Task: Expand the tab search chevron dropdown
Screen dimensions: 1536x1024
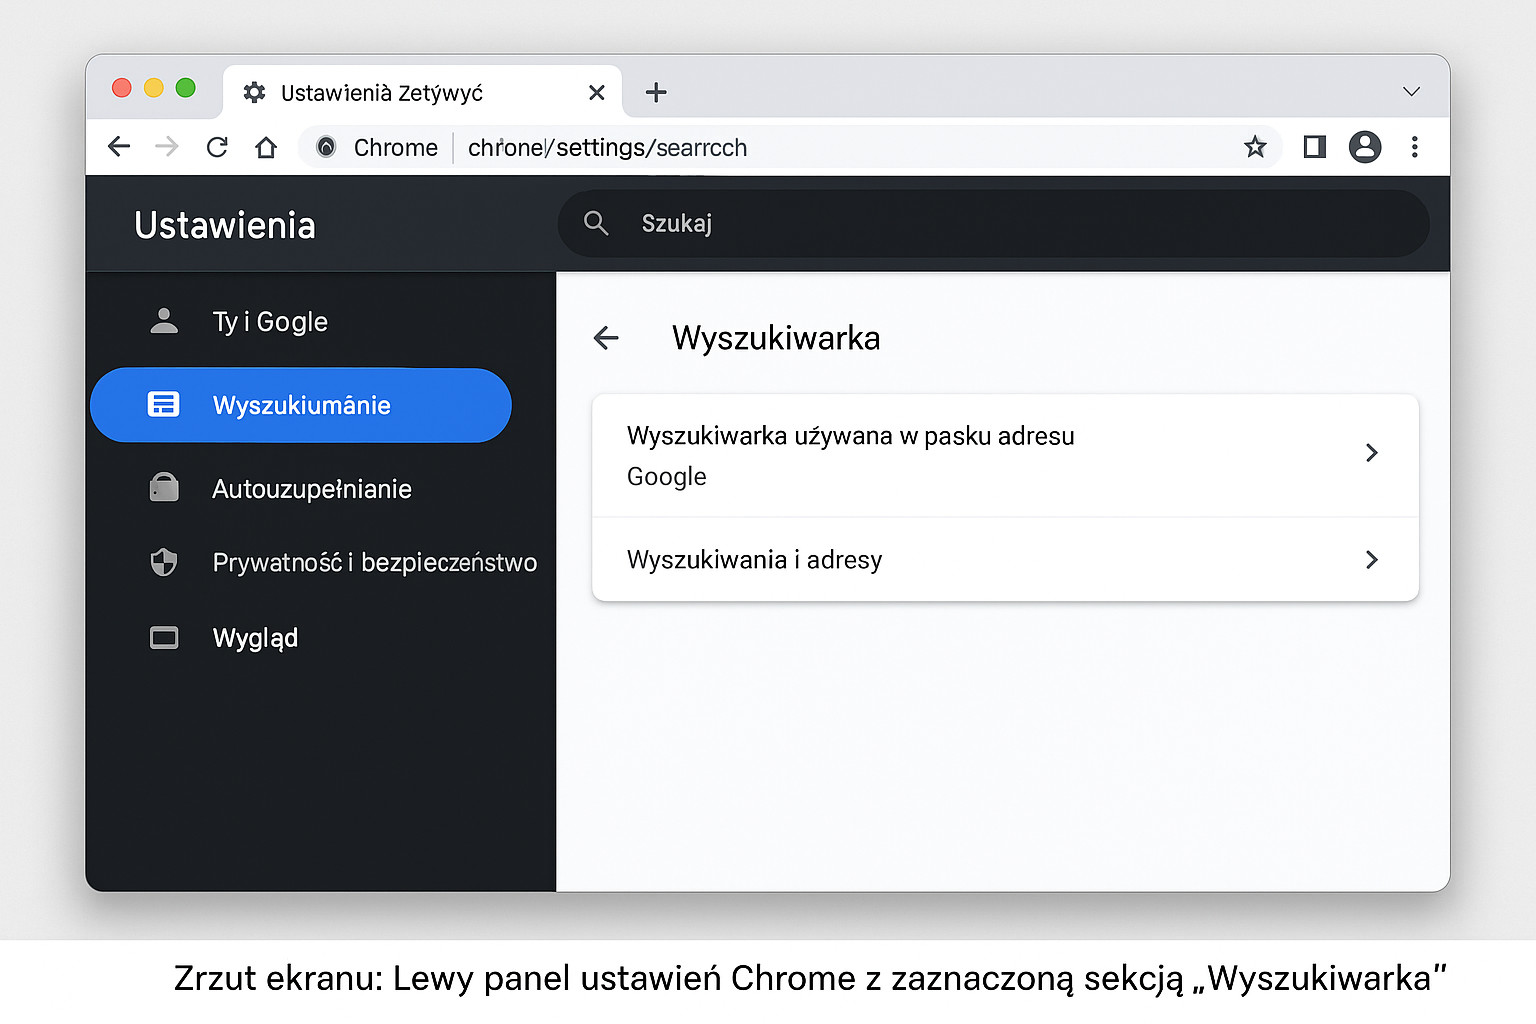Action: (x=1411, y=92)
